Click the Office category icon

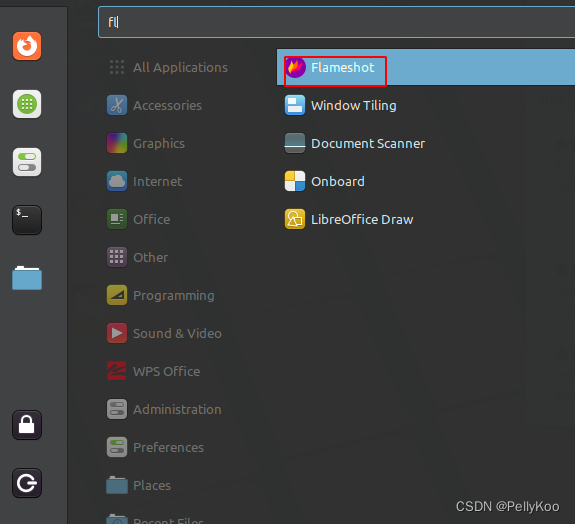point(117,219)
